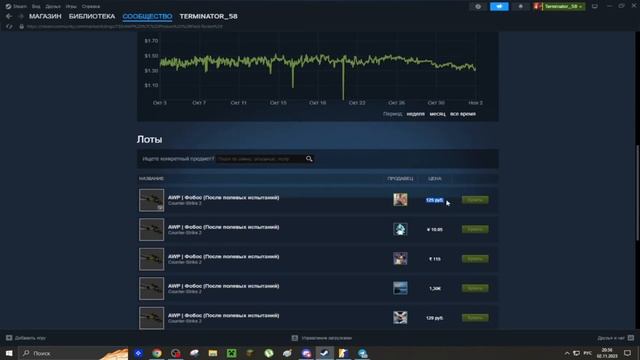Open the Windows Start menu

[9, 353]
